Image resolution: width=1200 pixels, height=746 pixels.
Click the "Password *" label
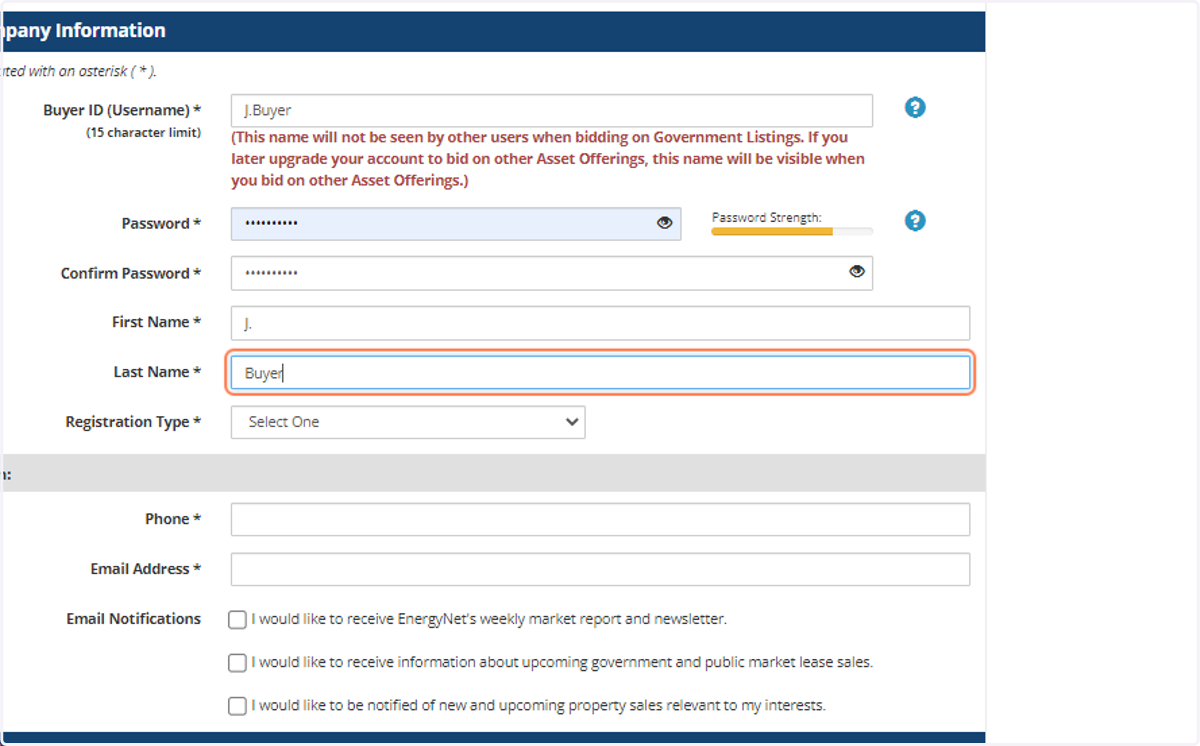pyautogui.click(x=161, y=224)
